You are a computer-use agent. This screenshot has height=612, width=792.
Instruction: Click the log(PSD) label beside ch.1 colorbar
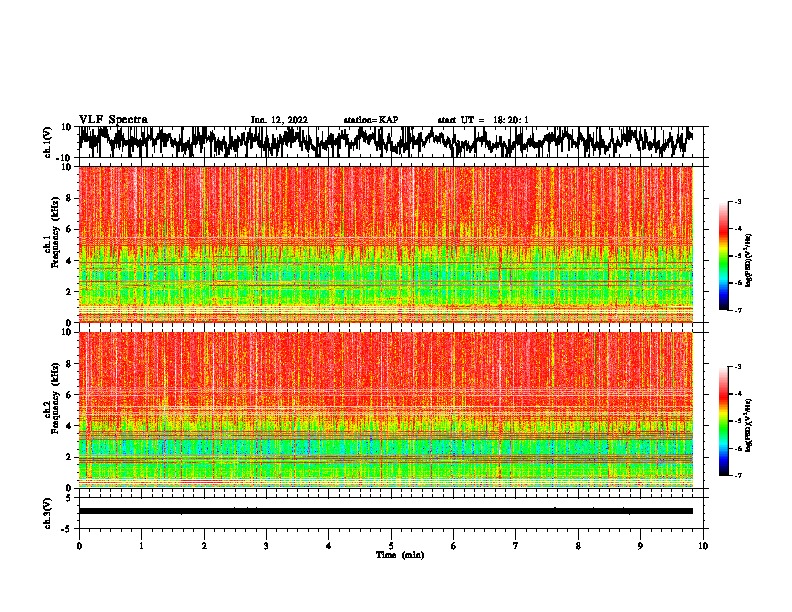point(749,260)
